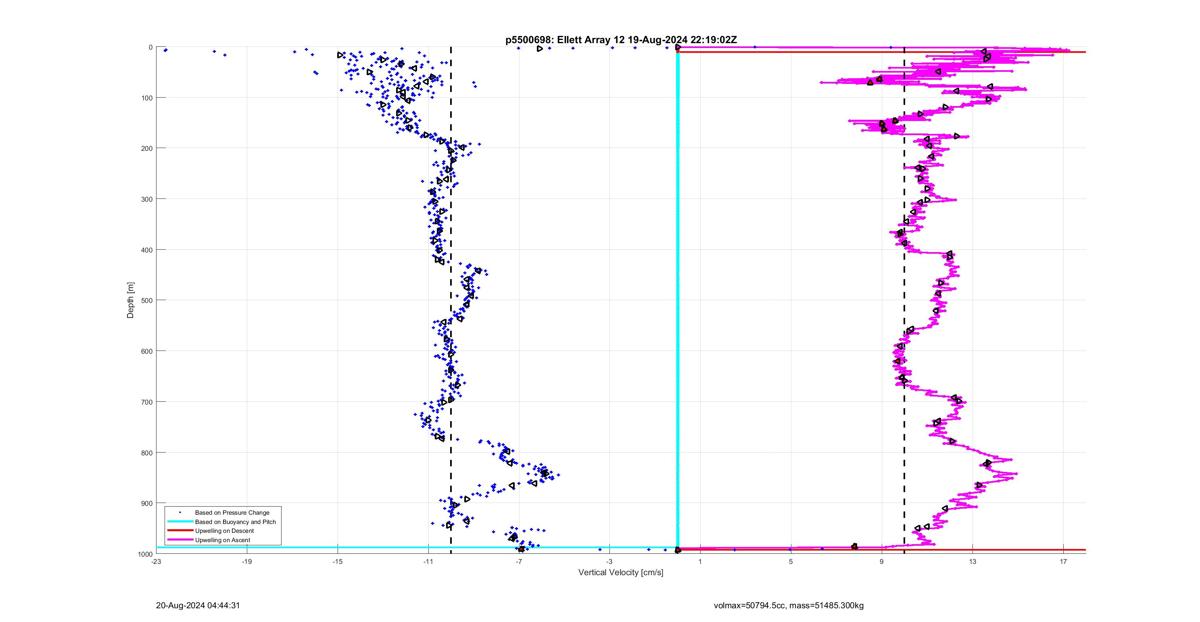1200x622 pixels.
Task: Click the plot title 'p5500698: Ellett Array 12'
Action: point(566,39)
